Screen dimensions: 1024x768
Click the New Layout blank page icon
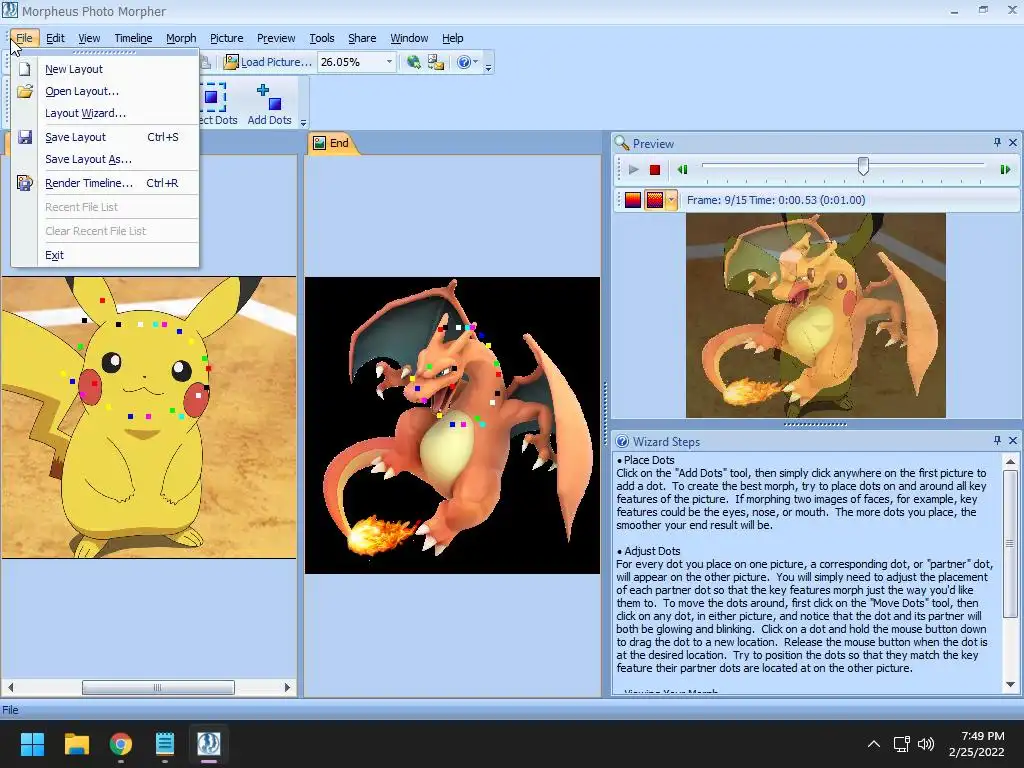click(25, 69)
